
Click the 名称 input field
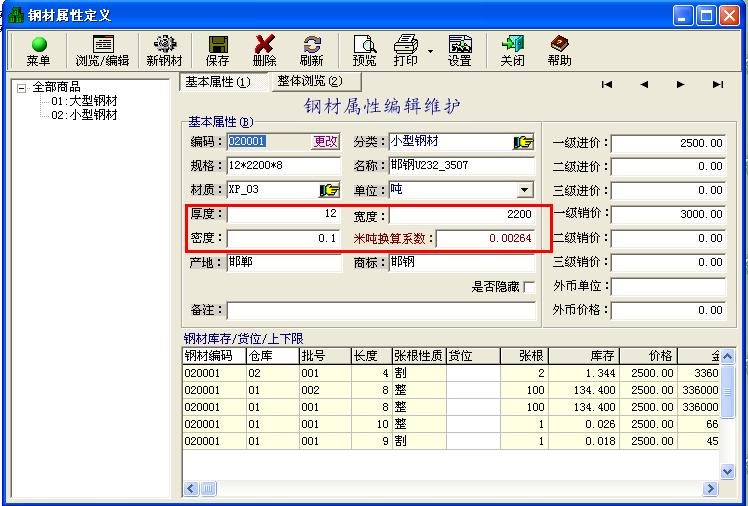click(x=462, y=166)
